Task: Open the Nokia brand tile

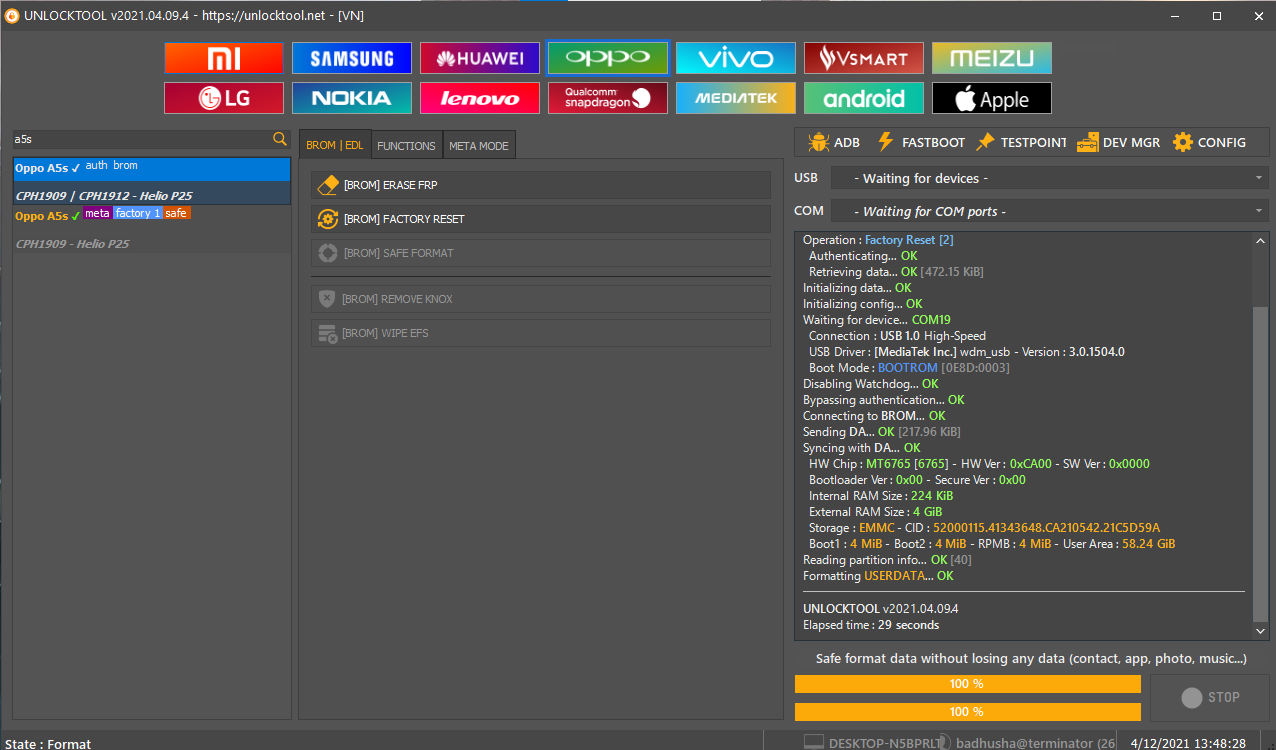Action: pos(352,98)
